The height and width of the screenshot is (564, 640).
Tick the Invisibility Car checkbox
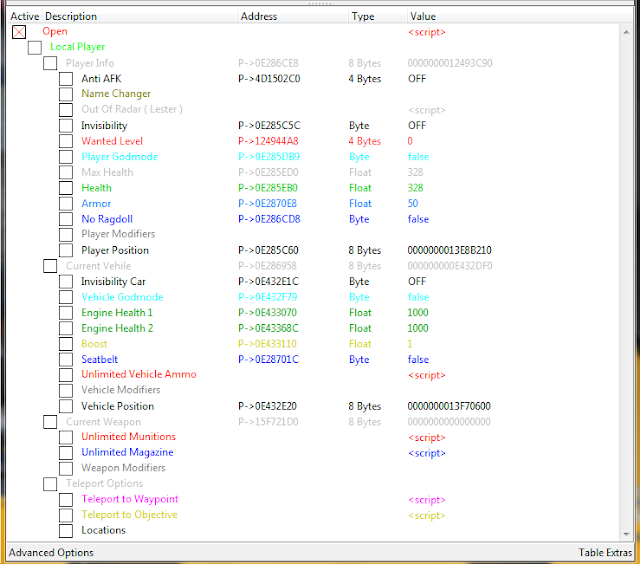coord(66,282)
